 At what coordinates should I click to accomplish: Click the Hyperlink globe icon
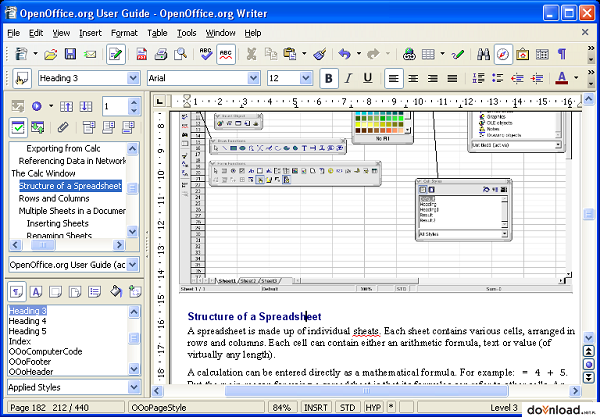tap(409, 54)
